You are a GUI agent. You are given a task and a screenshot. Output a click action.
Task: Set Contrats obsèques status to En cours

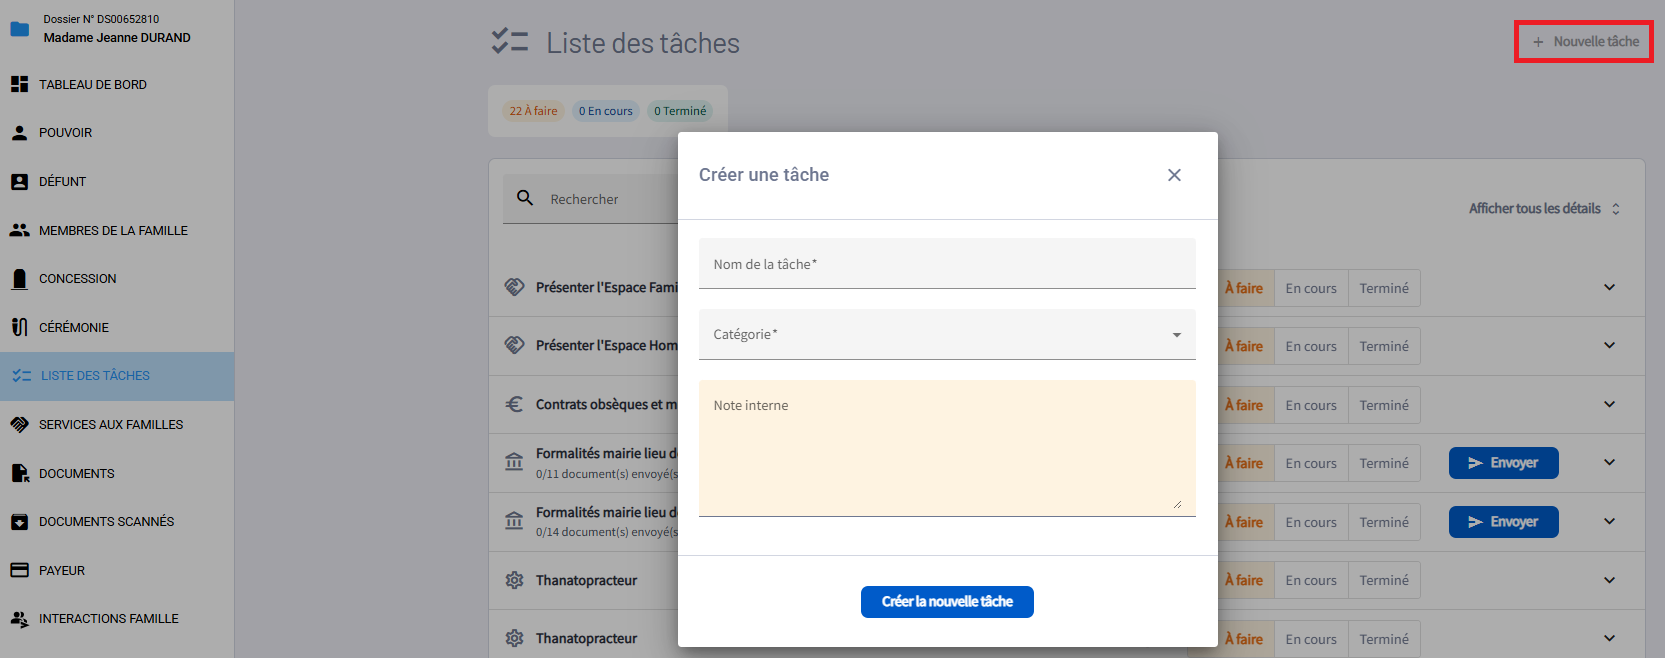(1310, 405)
